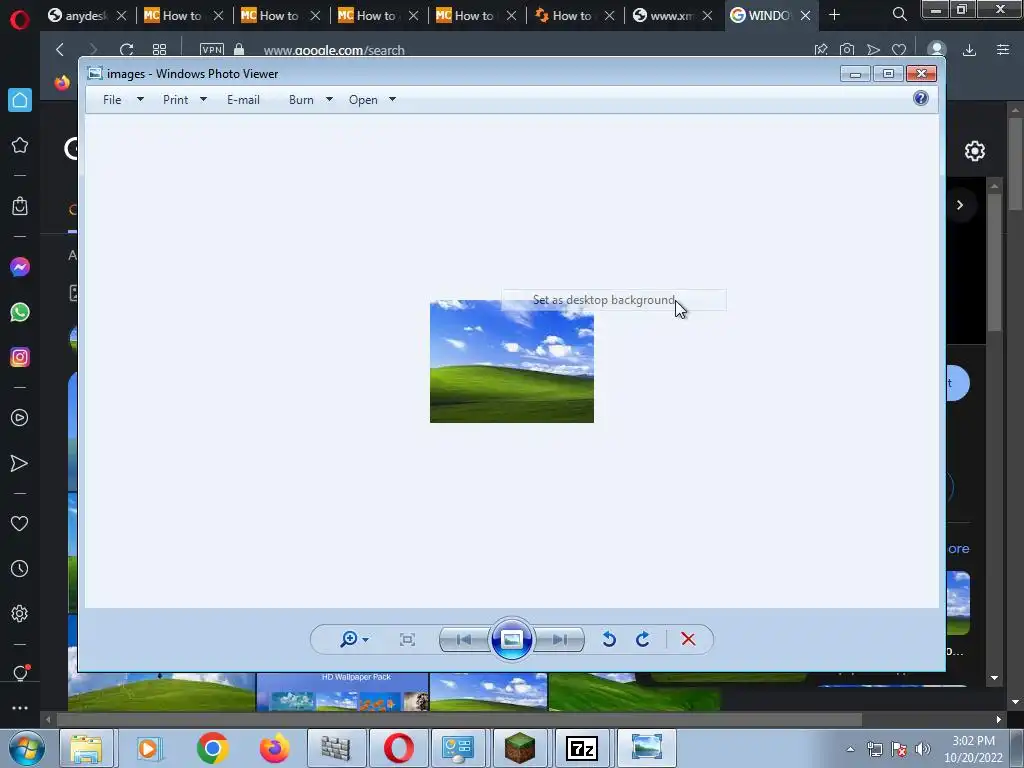Delete the photo with red X
The height and width of the screenshot is (768, 1024).
(688, 639)
